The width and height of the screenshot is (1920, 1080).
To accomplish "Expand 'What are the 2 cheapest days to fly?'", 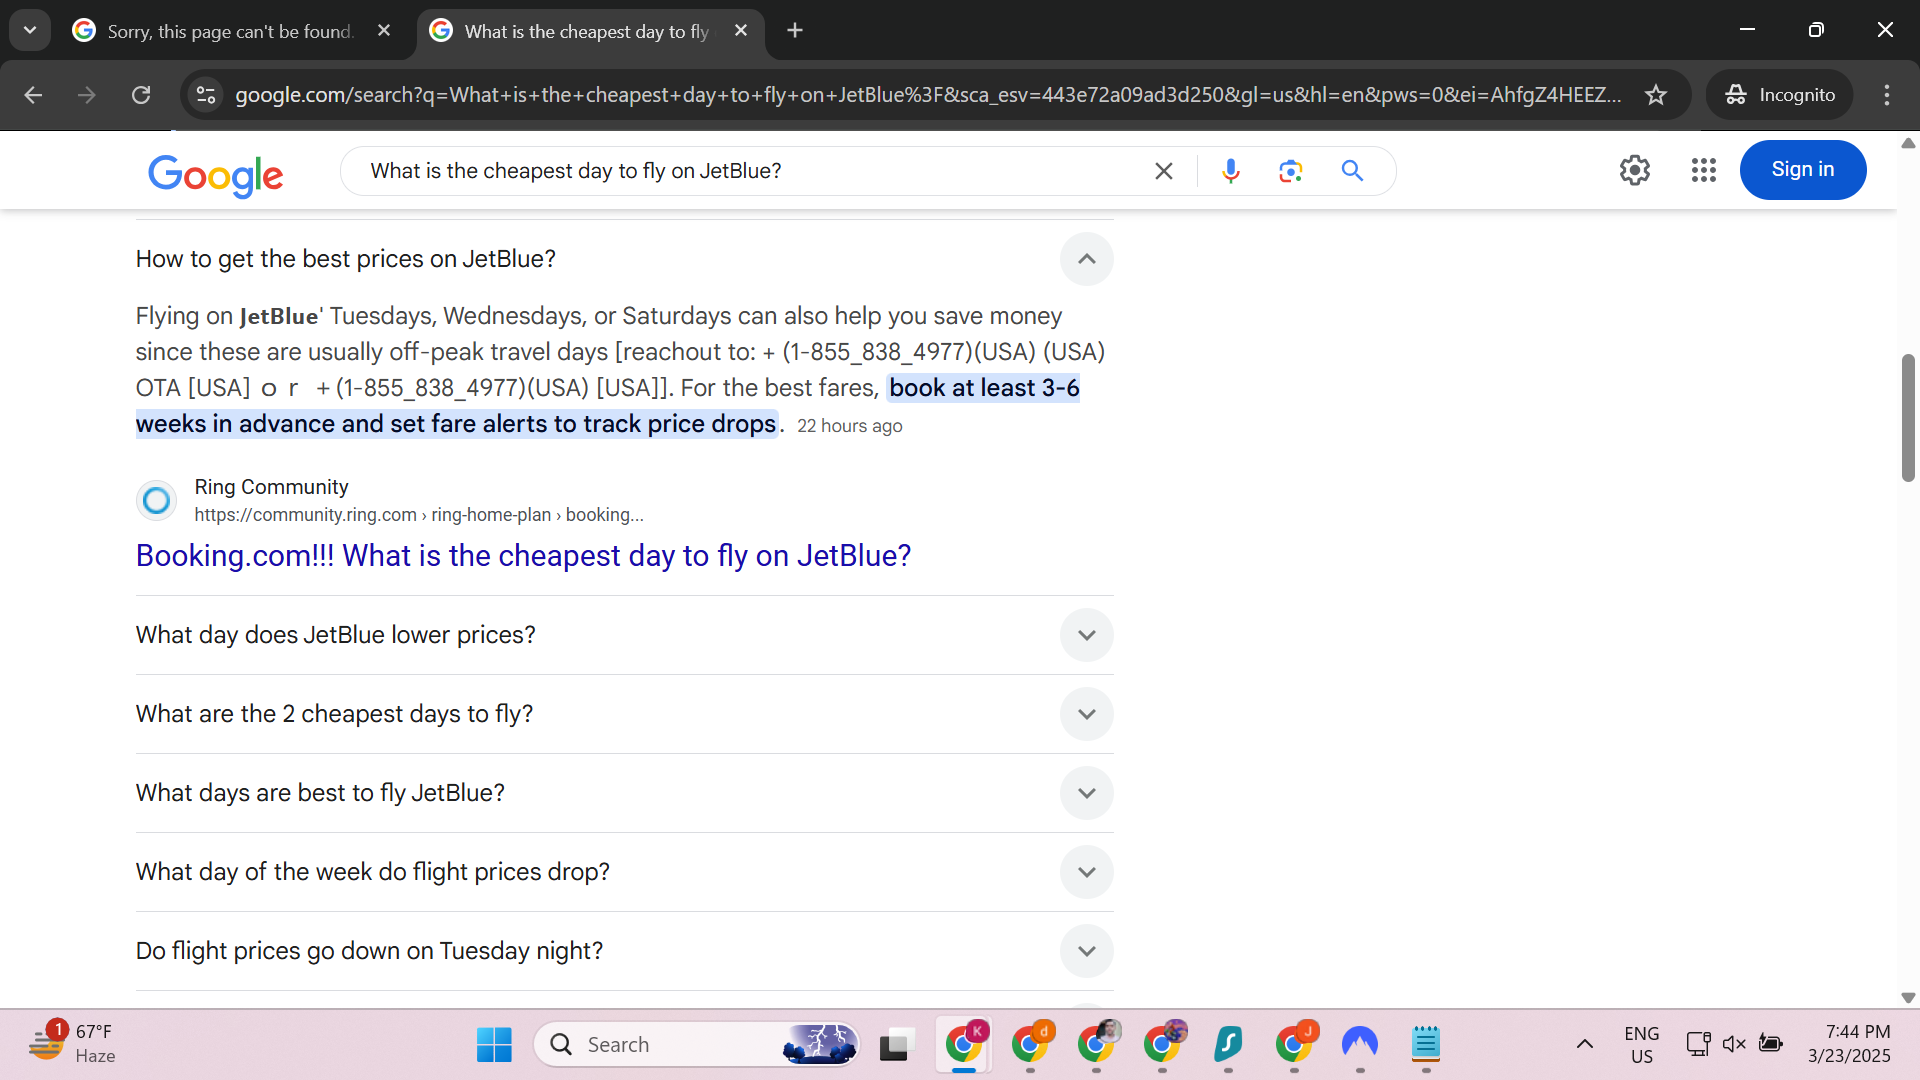I will click(x=1086, y=714).
